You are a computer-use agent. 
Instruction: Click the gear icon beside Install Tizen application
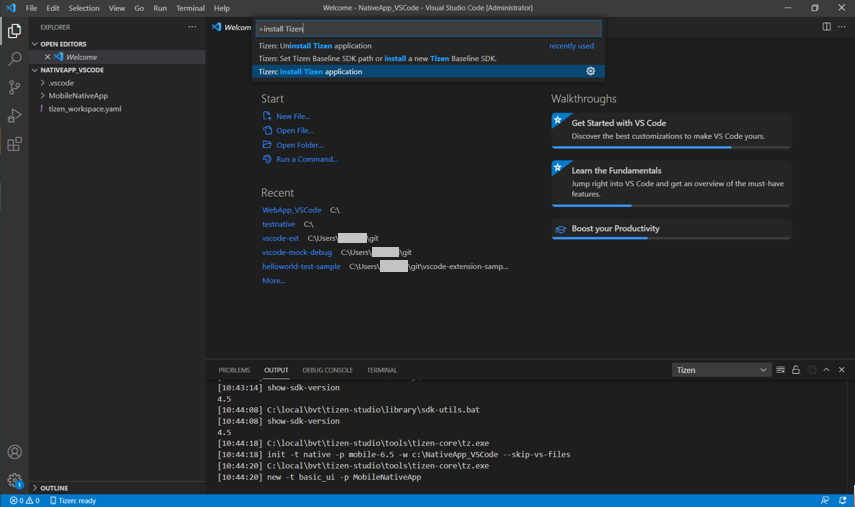click(590, 72)
